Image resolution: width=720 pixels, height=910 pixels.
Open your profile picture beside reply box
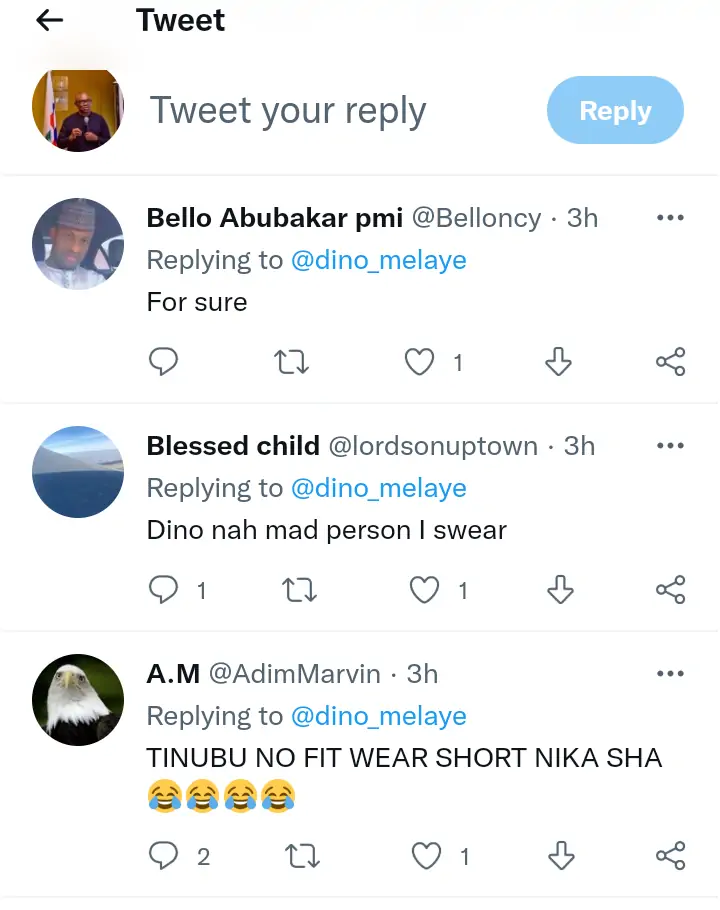coord(78,111)
